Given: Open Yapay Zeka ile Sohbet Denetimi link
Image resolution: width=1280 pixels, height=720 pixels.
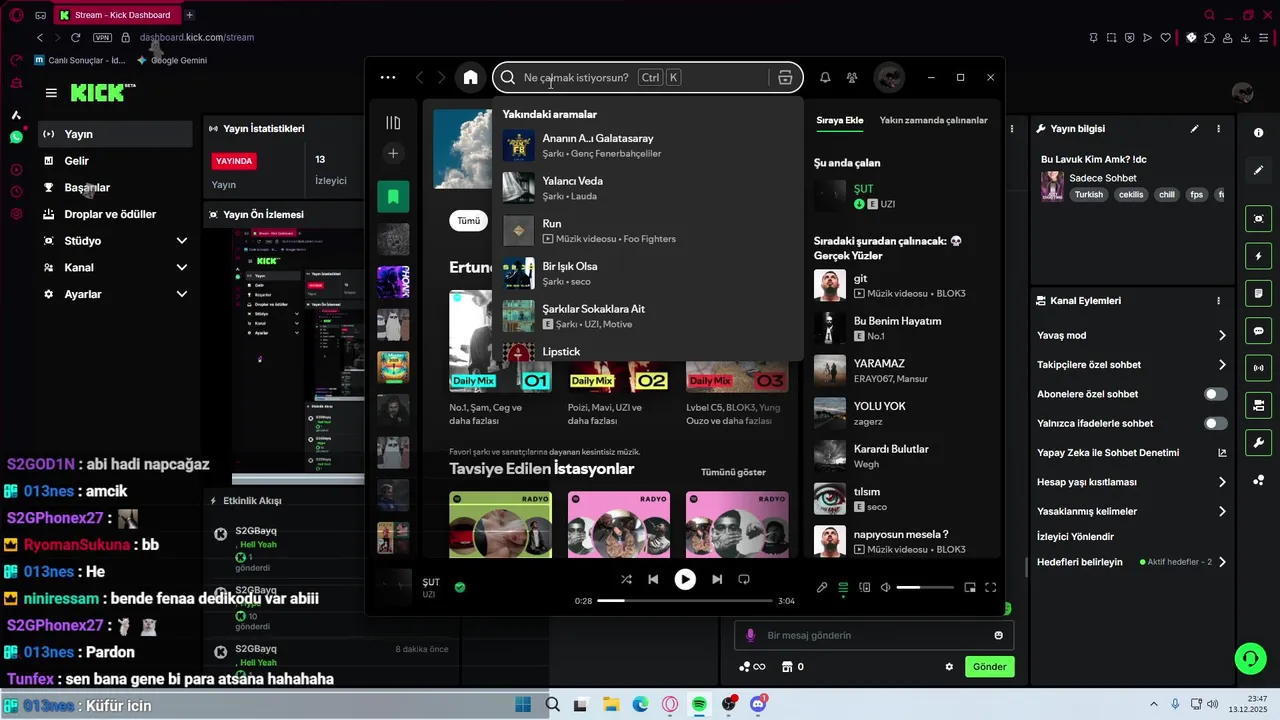Looking at the screenshot, I should [x=1131, y=453].
